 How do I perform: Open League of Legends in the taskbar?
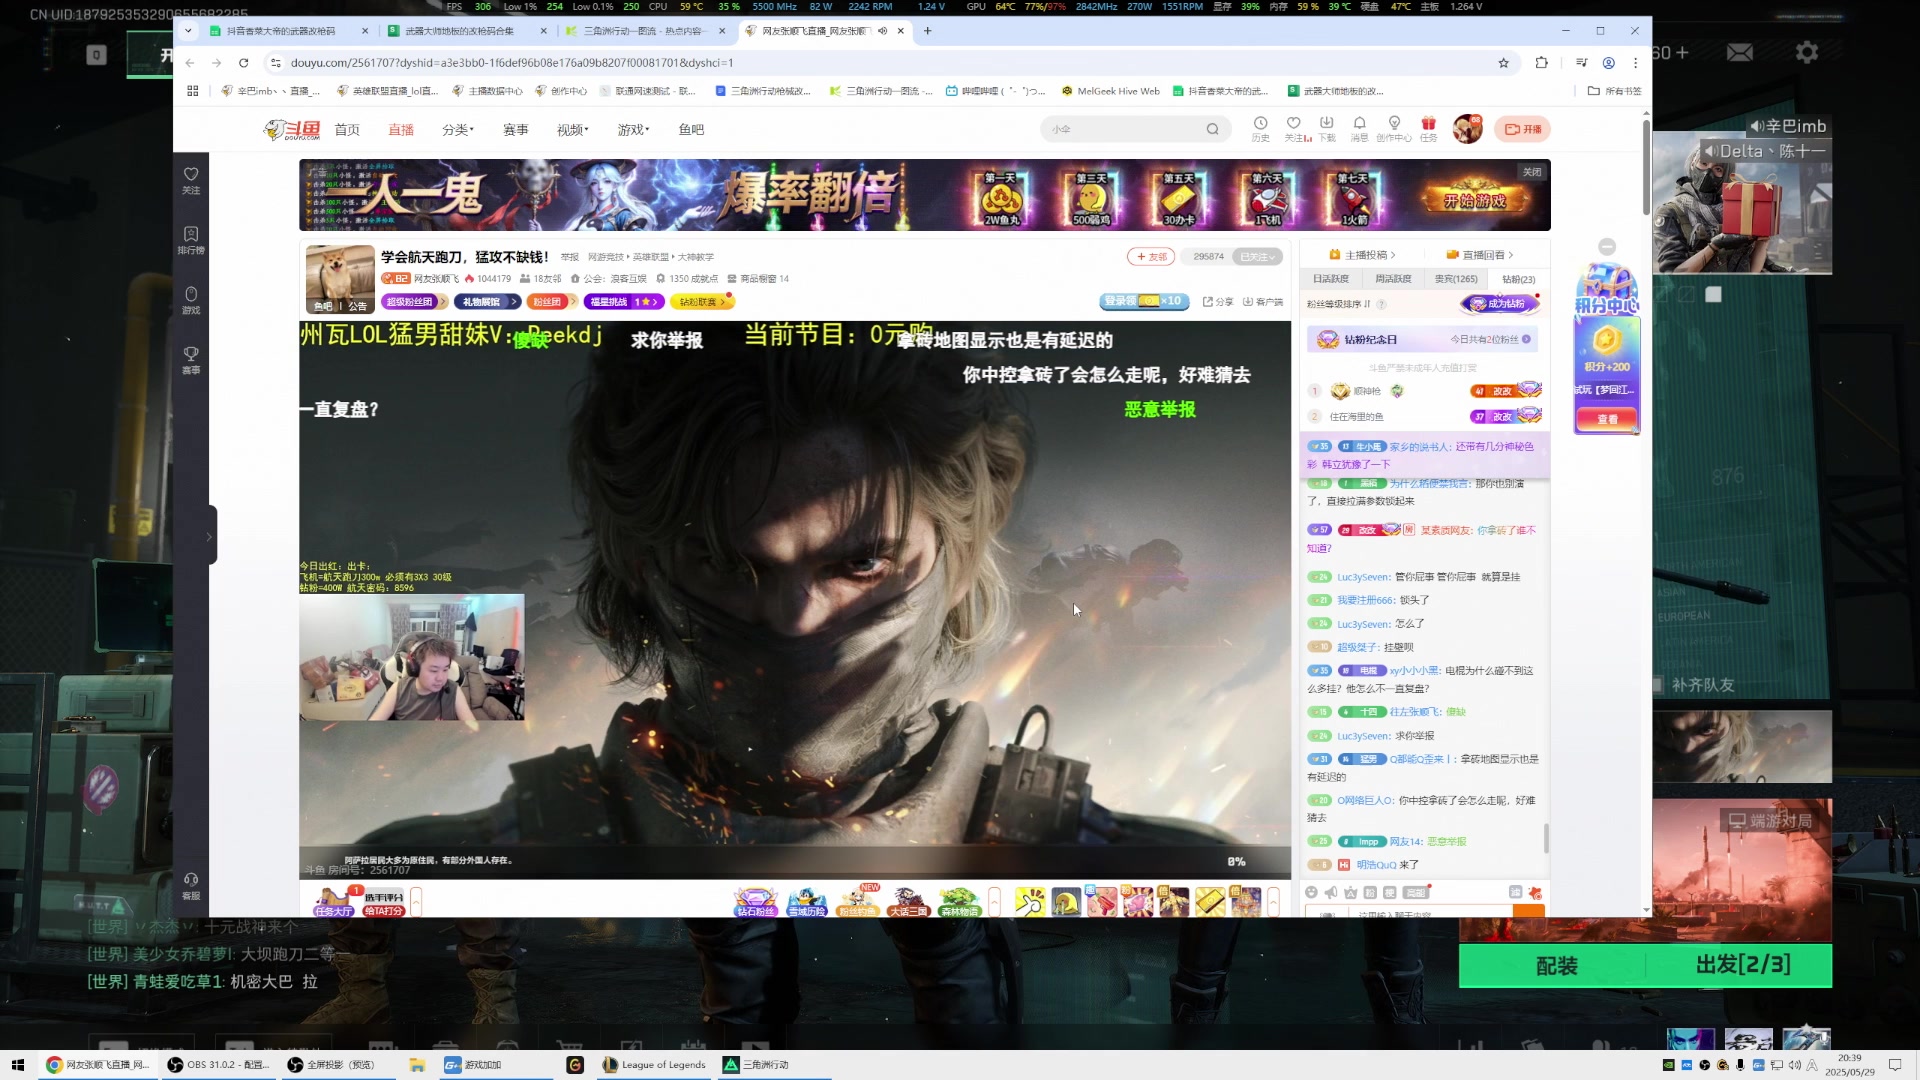655,1065
